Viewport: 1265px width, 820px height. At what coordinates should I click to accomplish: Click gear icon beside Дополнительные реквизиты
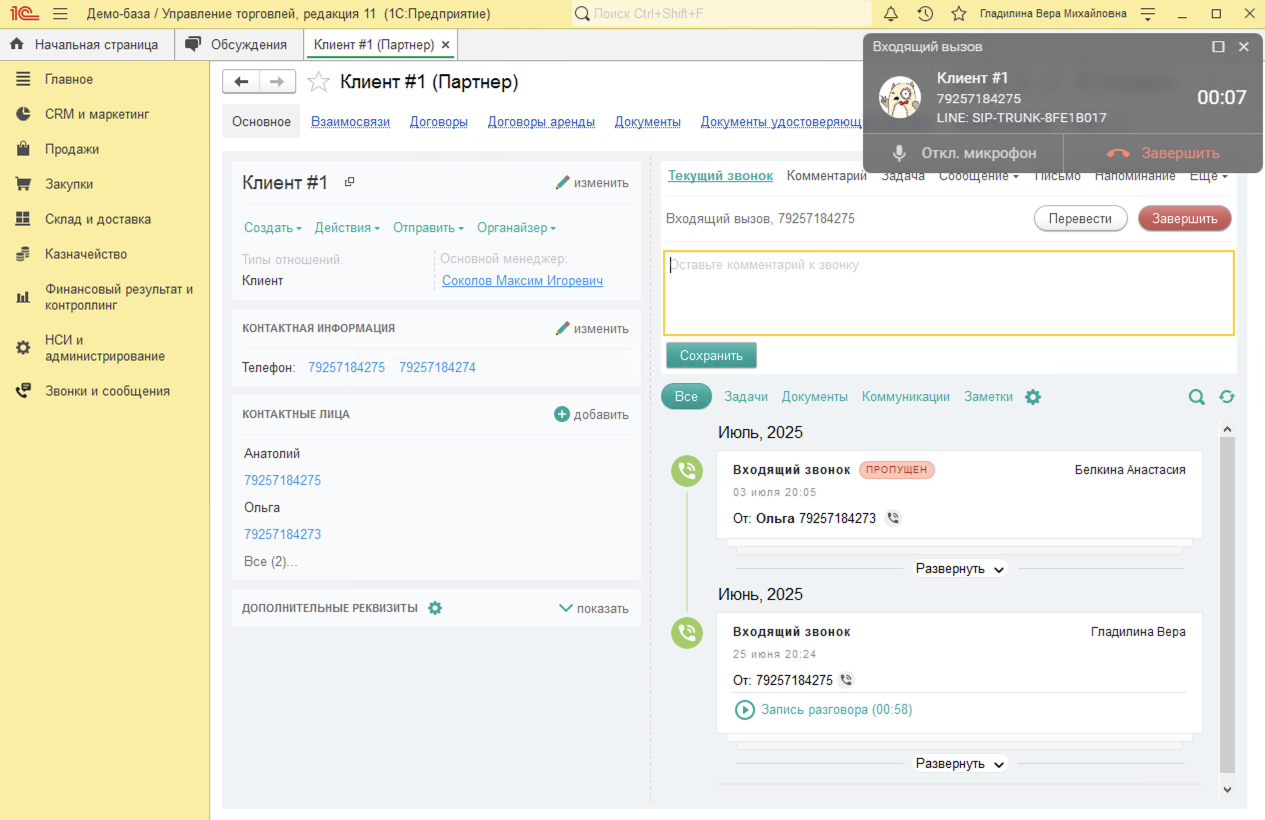coord(435,608)
